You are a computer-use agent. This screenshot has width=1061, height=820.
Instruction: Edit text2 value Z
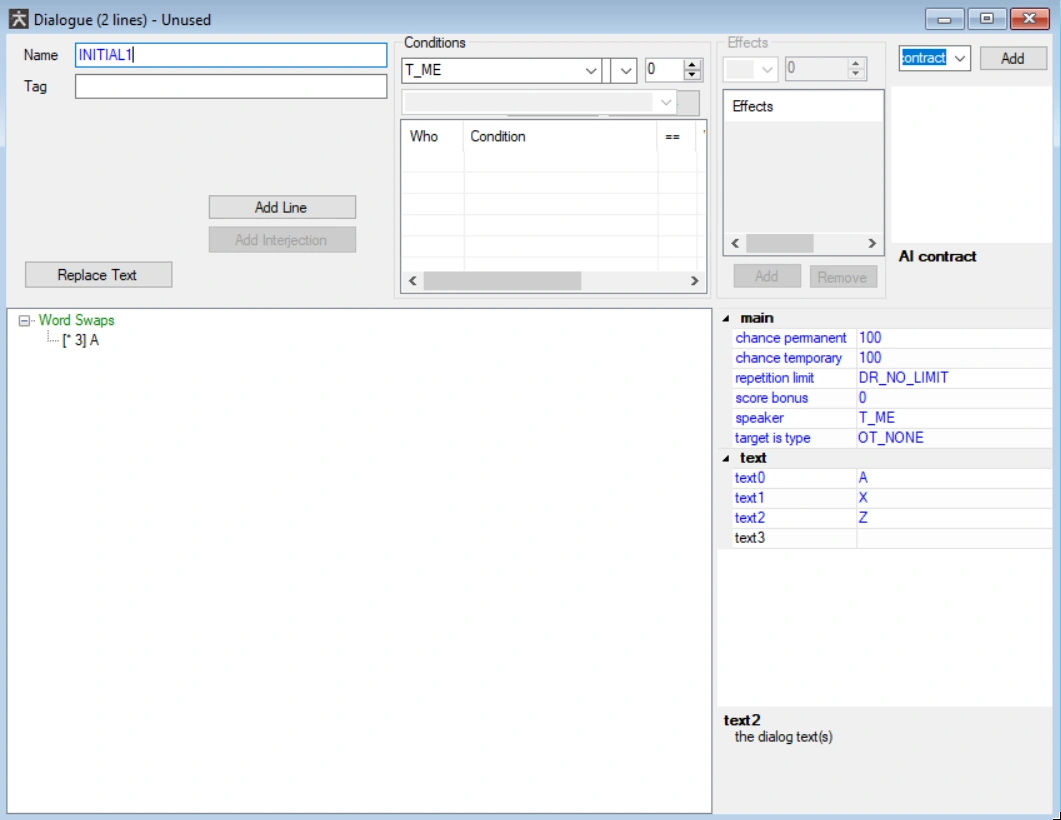coord(953,518)
